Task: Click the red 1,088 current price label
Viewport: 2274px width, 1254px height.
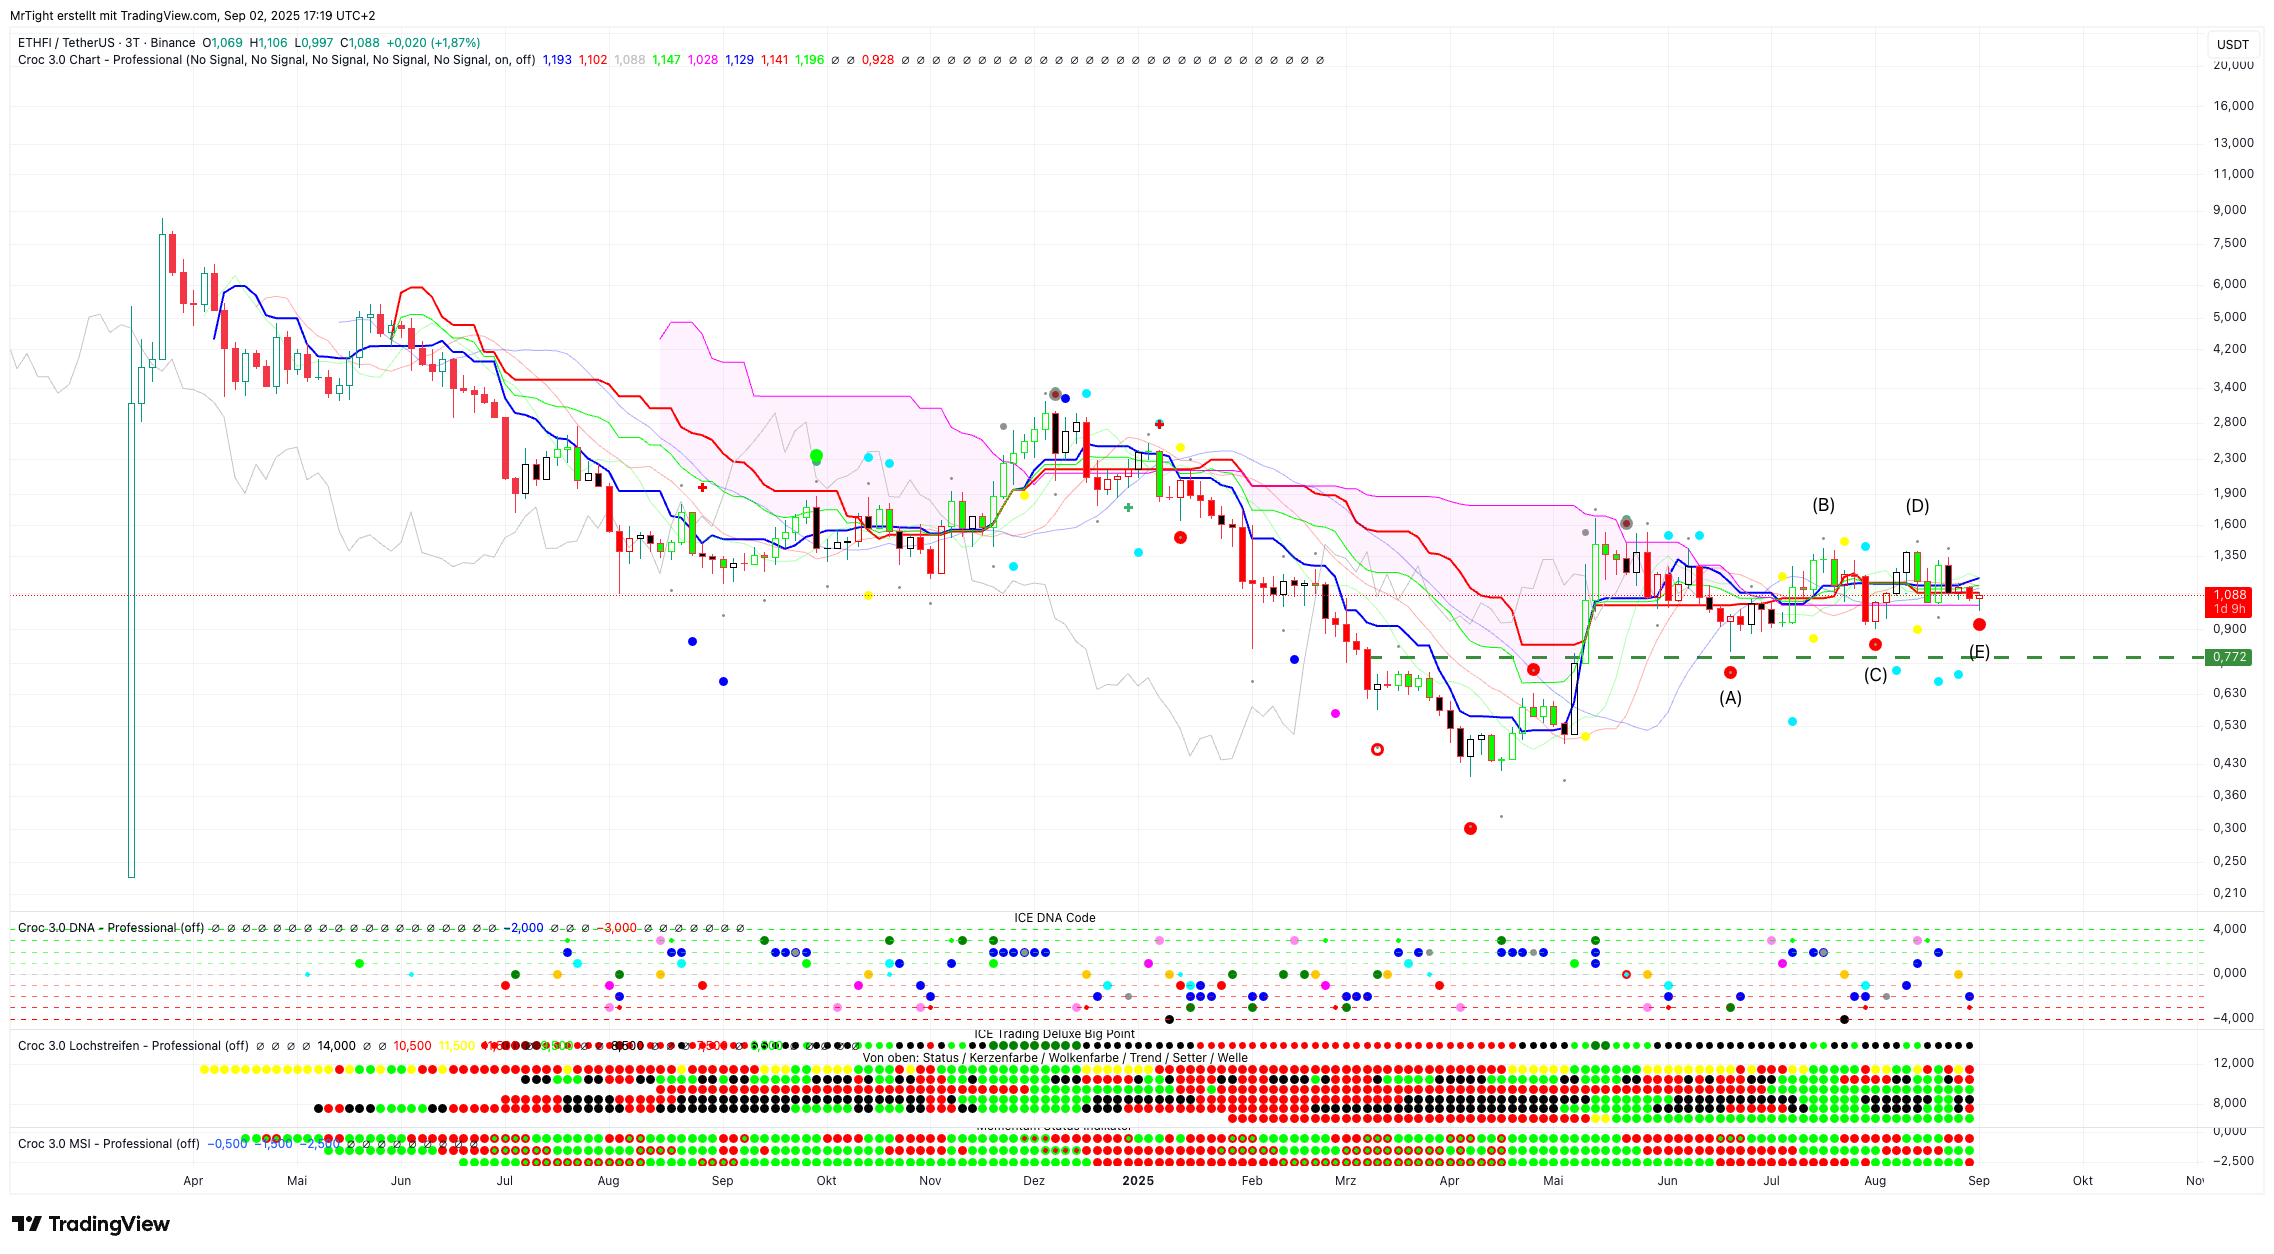Action: click(2229, 595)
